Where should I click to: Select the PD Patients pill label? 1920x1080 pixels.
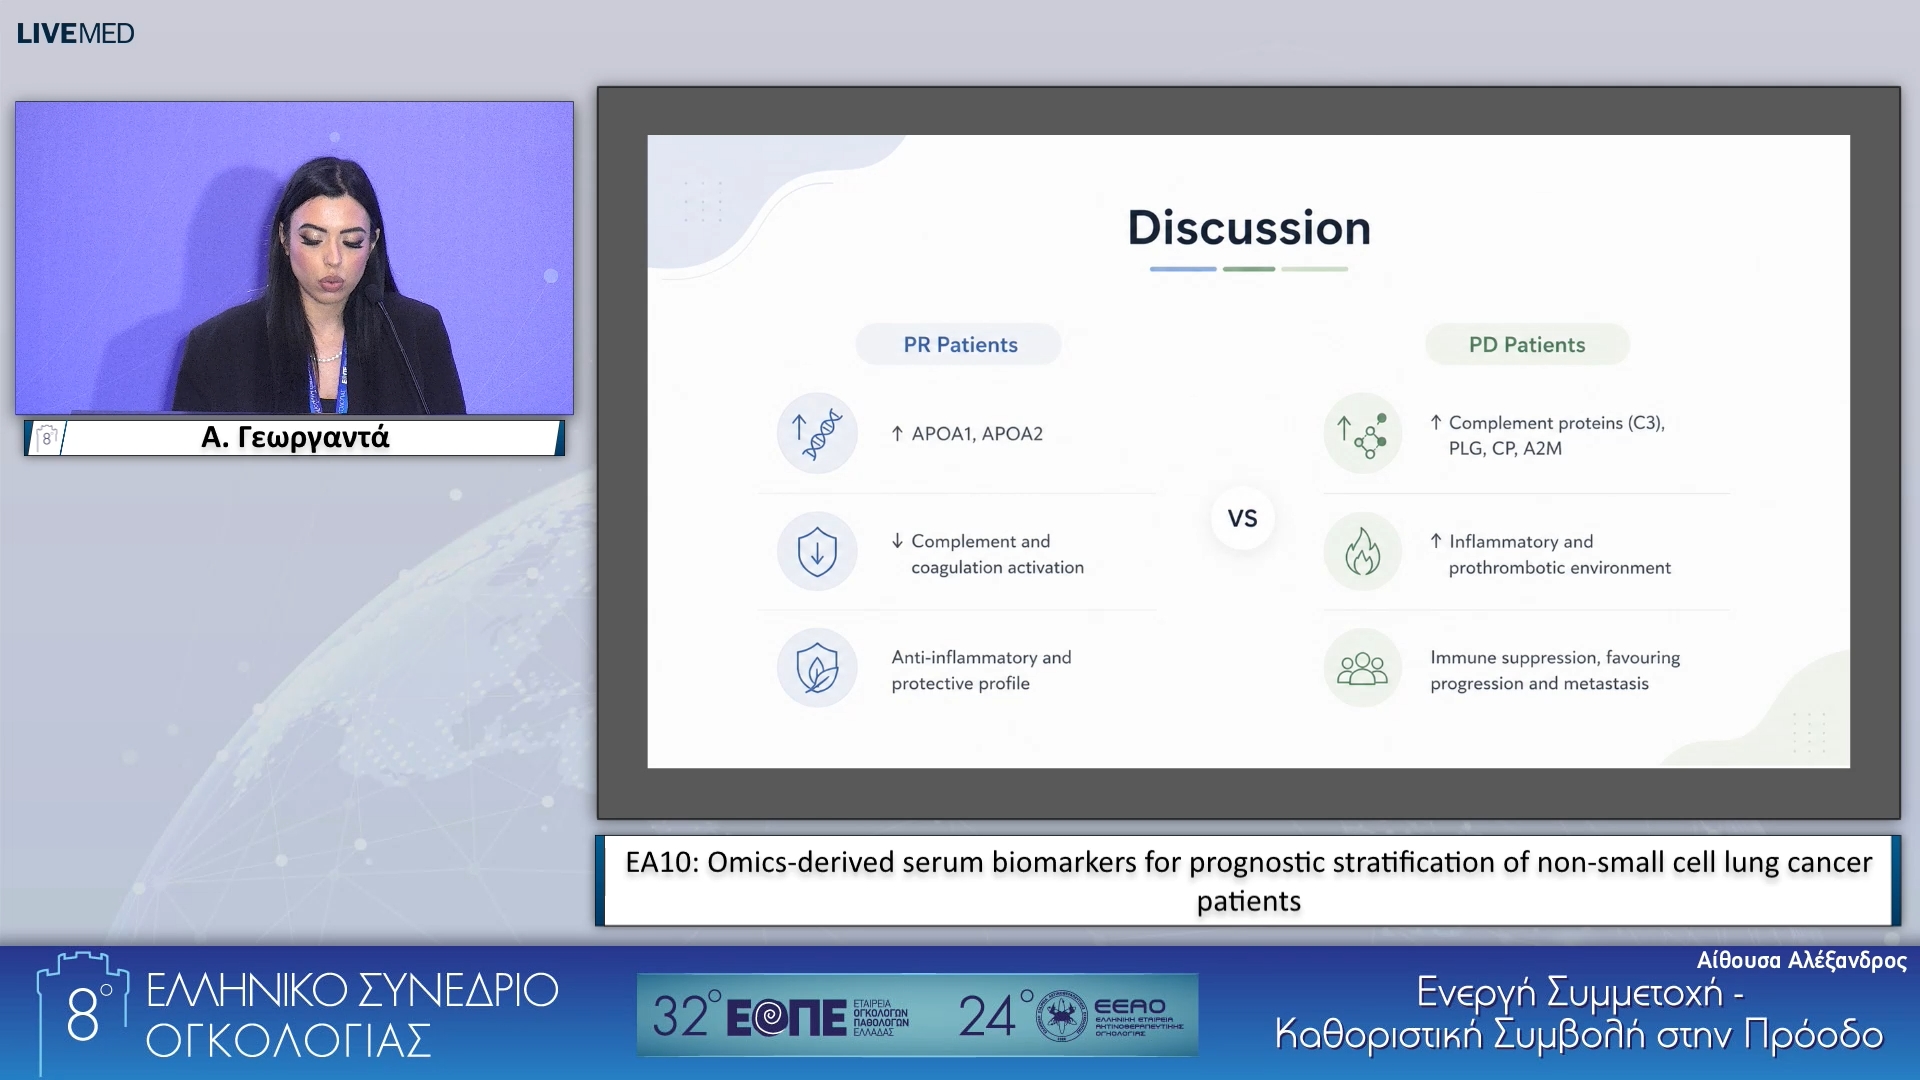[x=1527, y=345]
